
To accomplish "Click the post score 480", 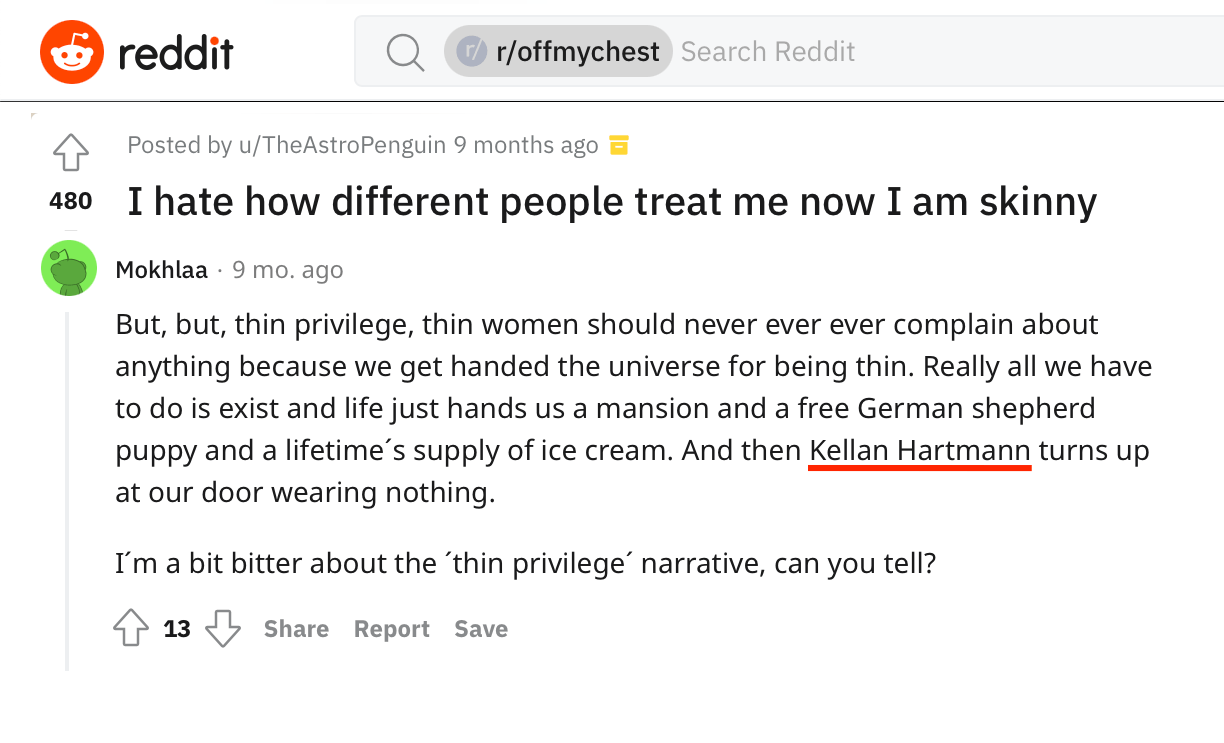I will [x=70, y=201].
